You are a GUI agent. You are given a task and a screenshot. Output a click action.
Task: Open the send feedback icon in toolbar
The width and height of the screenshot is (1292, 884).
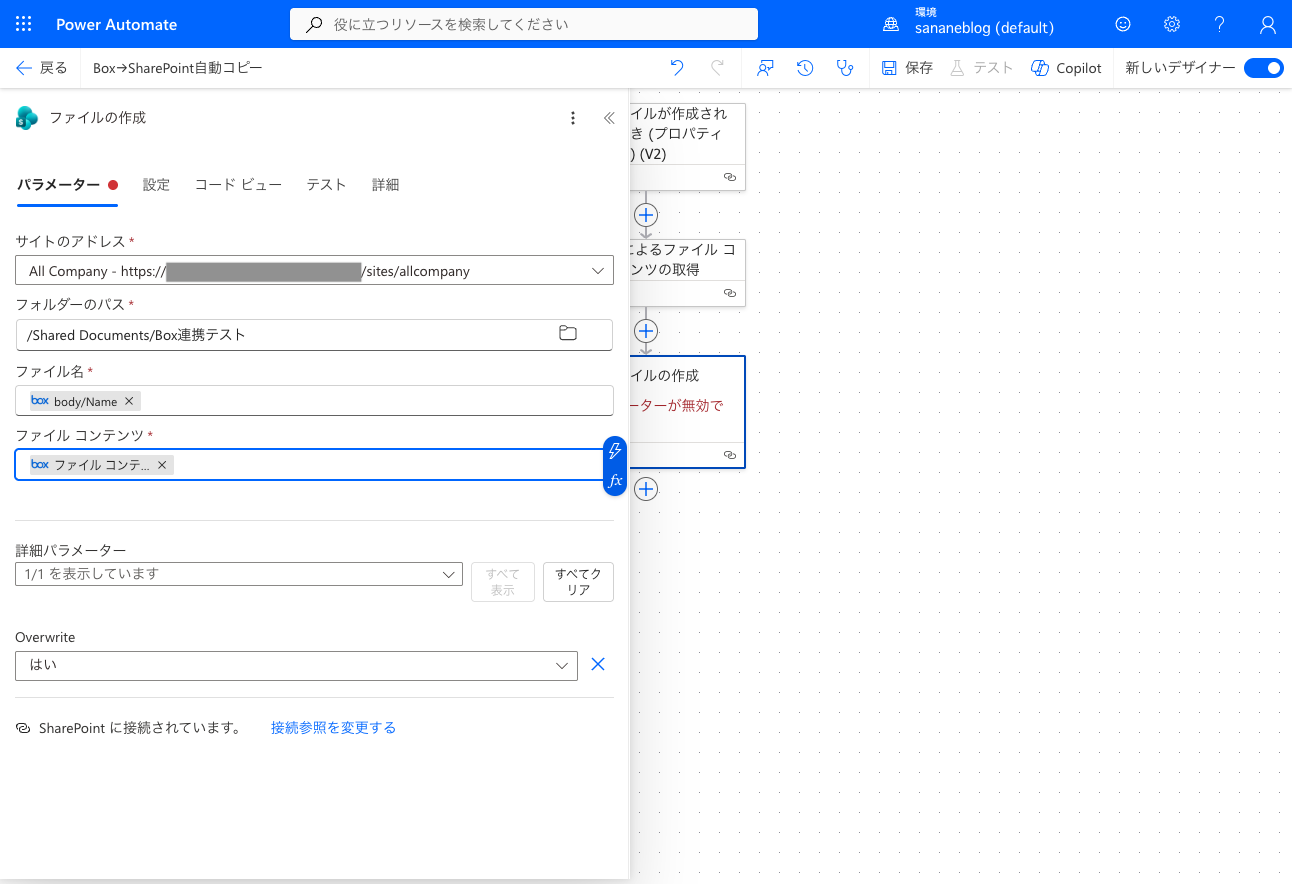coord(765,68)
